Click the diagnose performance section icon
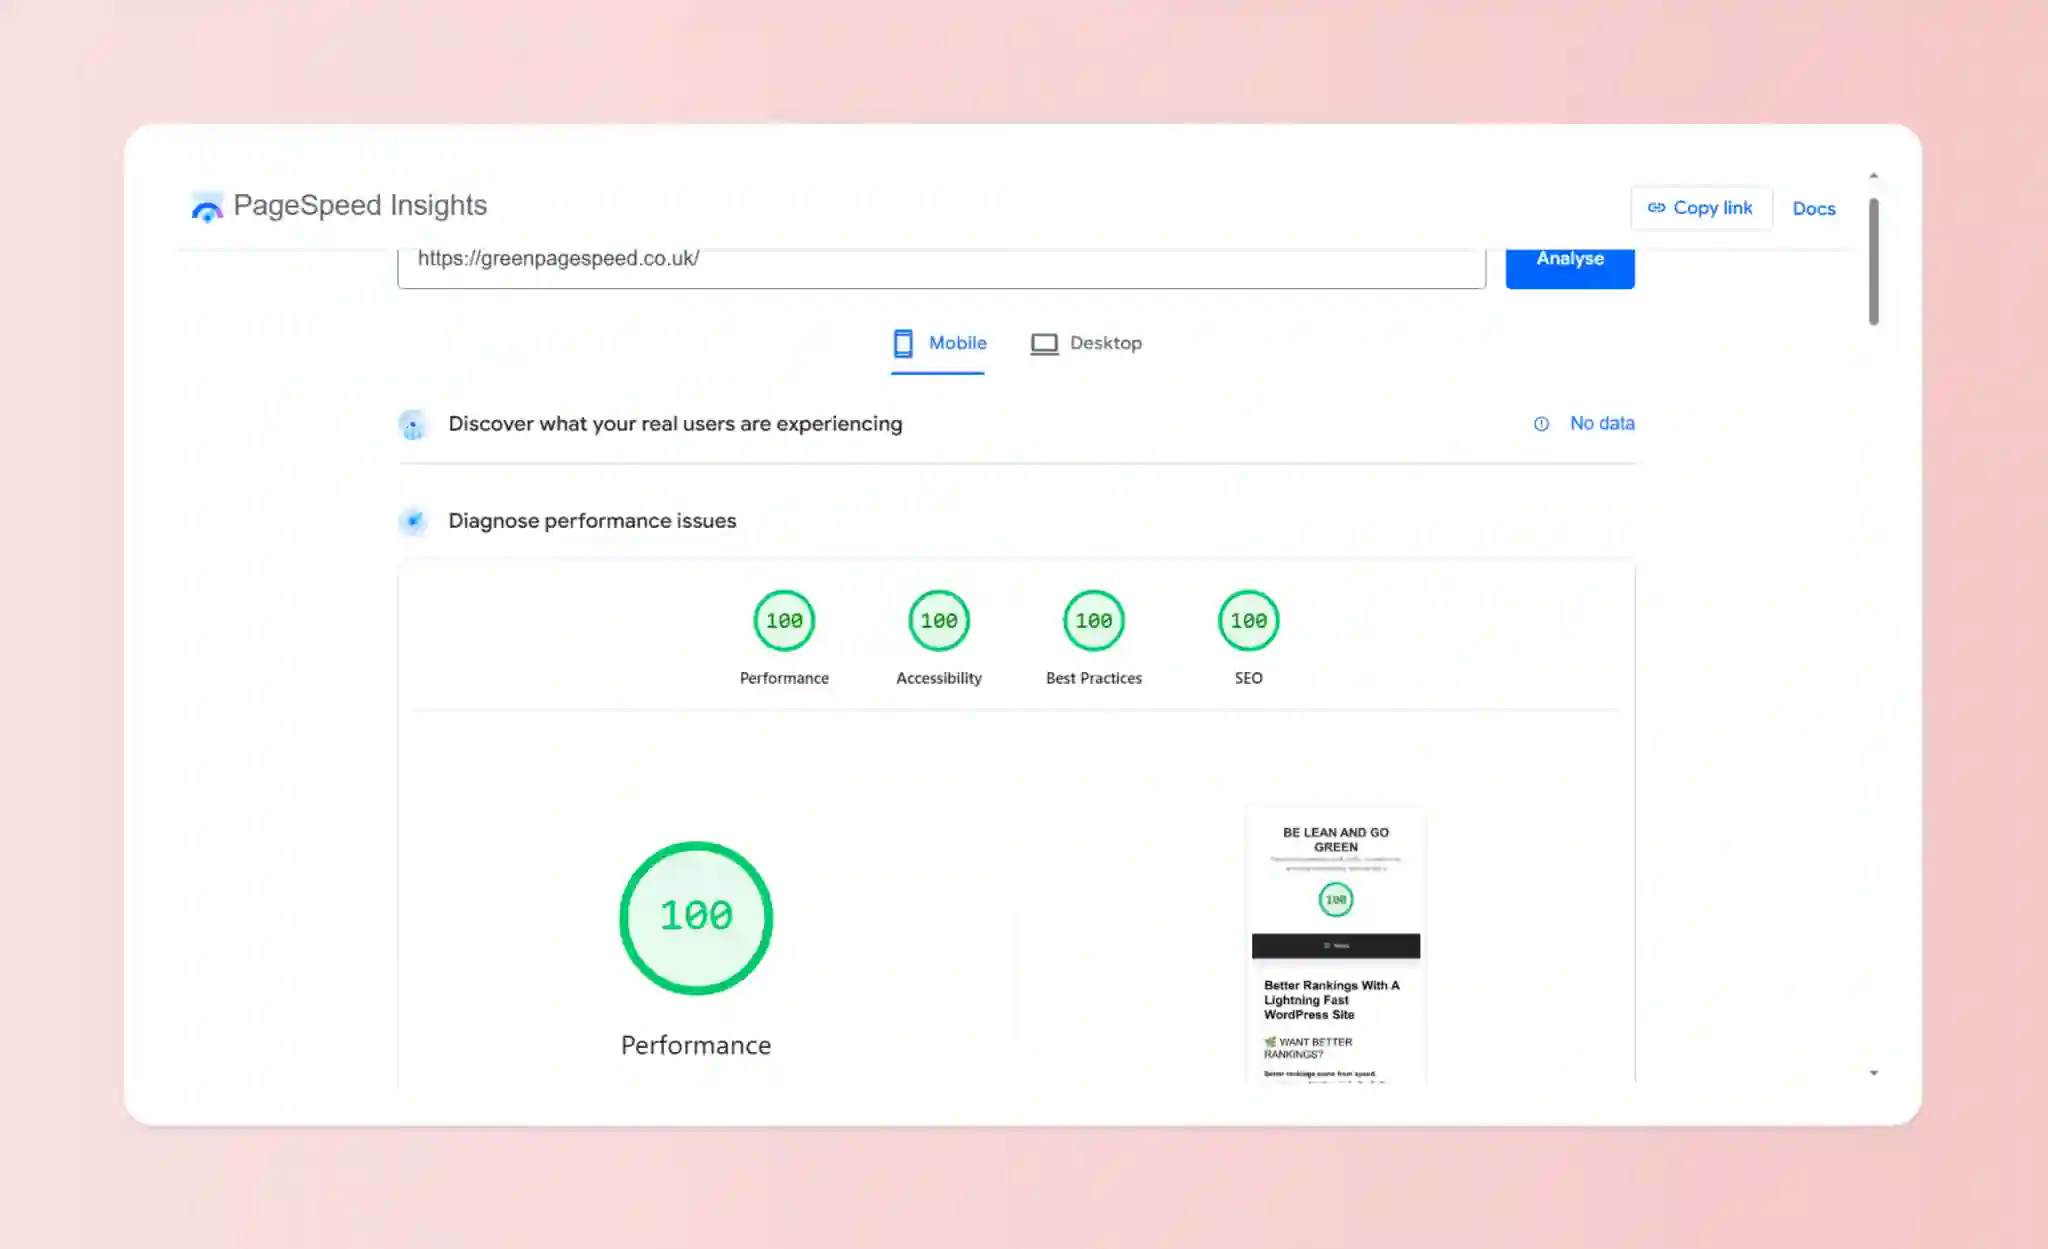Viewport: 2048px width, 1249px height. (x=413, y=521)
